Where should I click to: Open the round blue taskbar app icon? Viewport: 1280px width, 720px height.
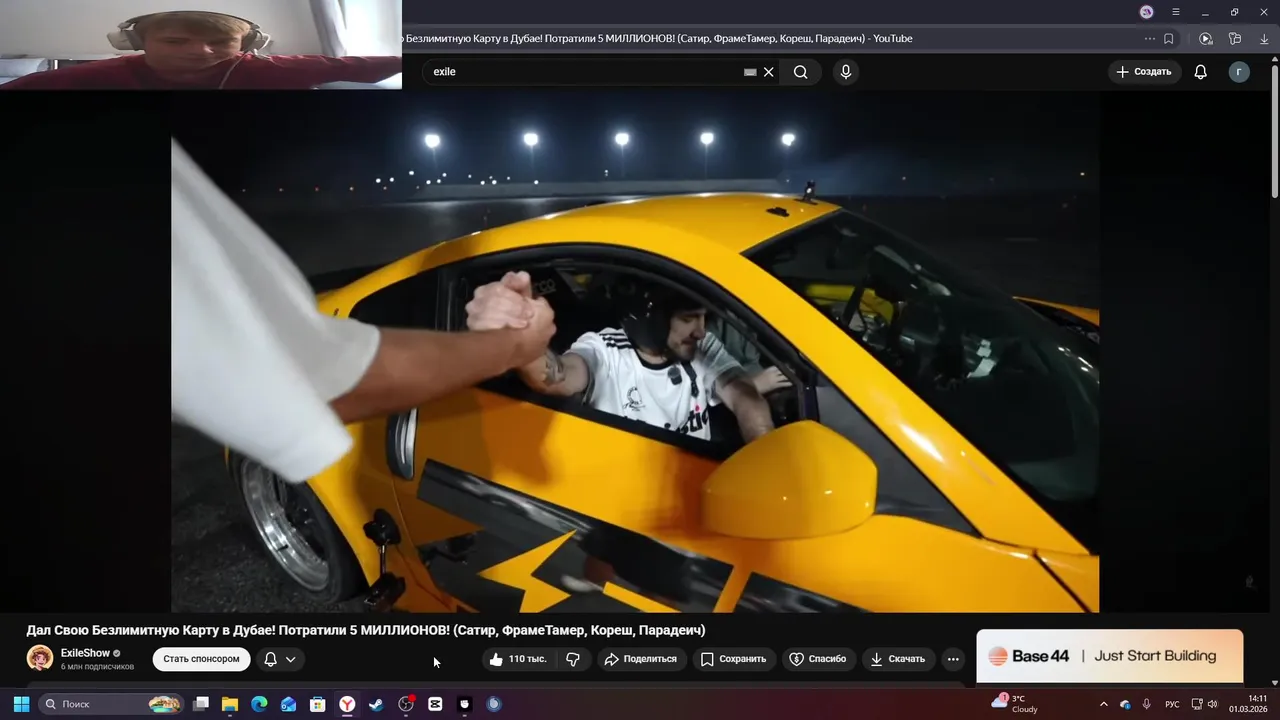coord(493,704)
